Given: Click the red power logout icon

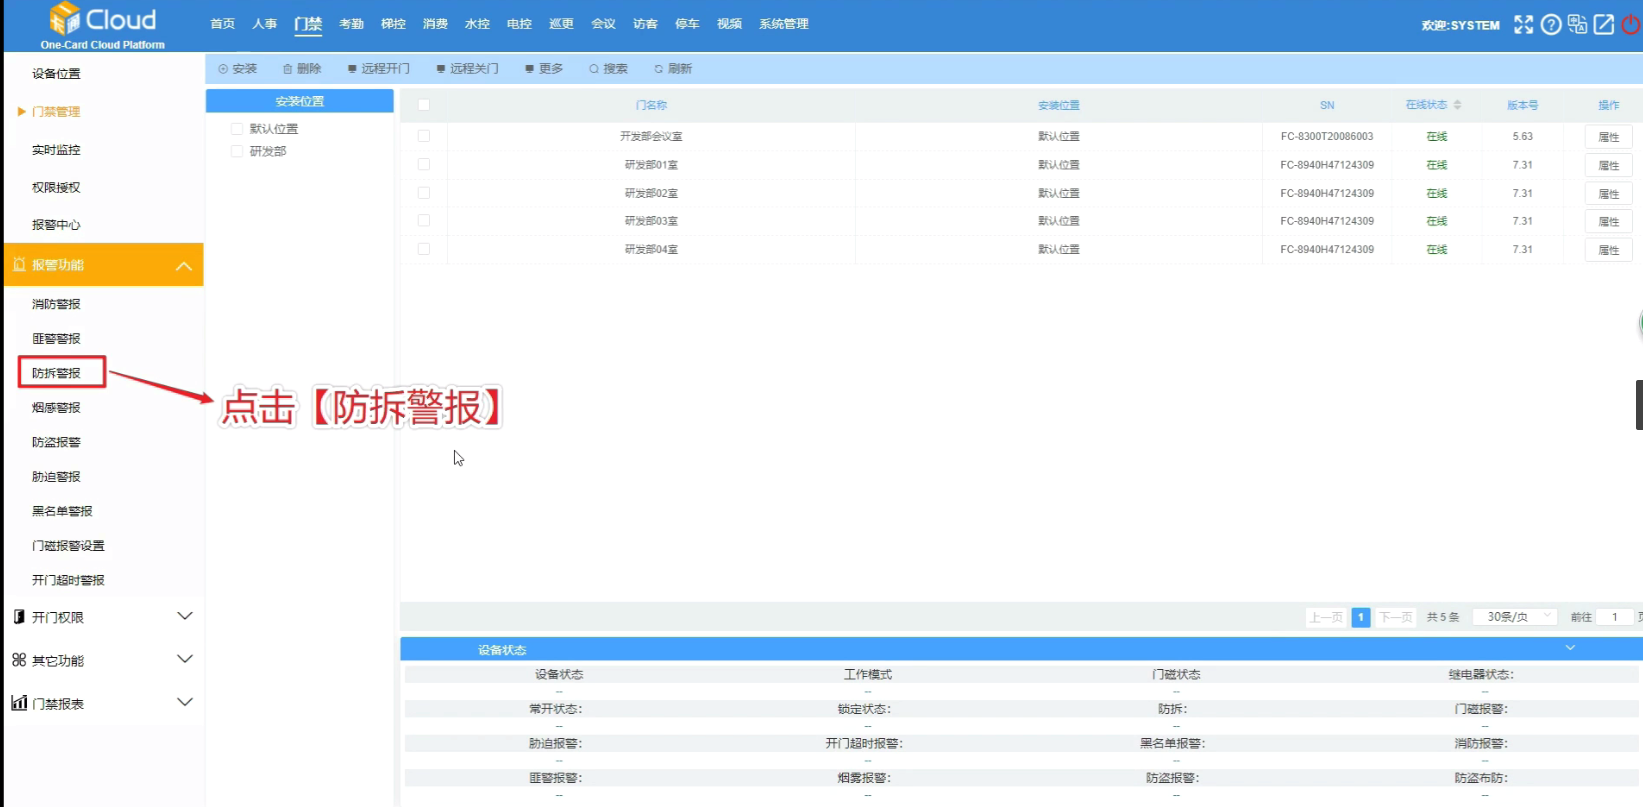Looking at the screenshot, I should 1631,25.
